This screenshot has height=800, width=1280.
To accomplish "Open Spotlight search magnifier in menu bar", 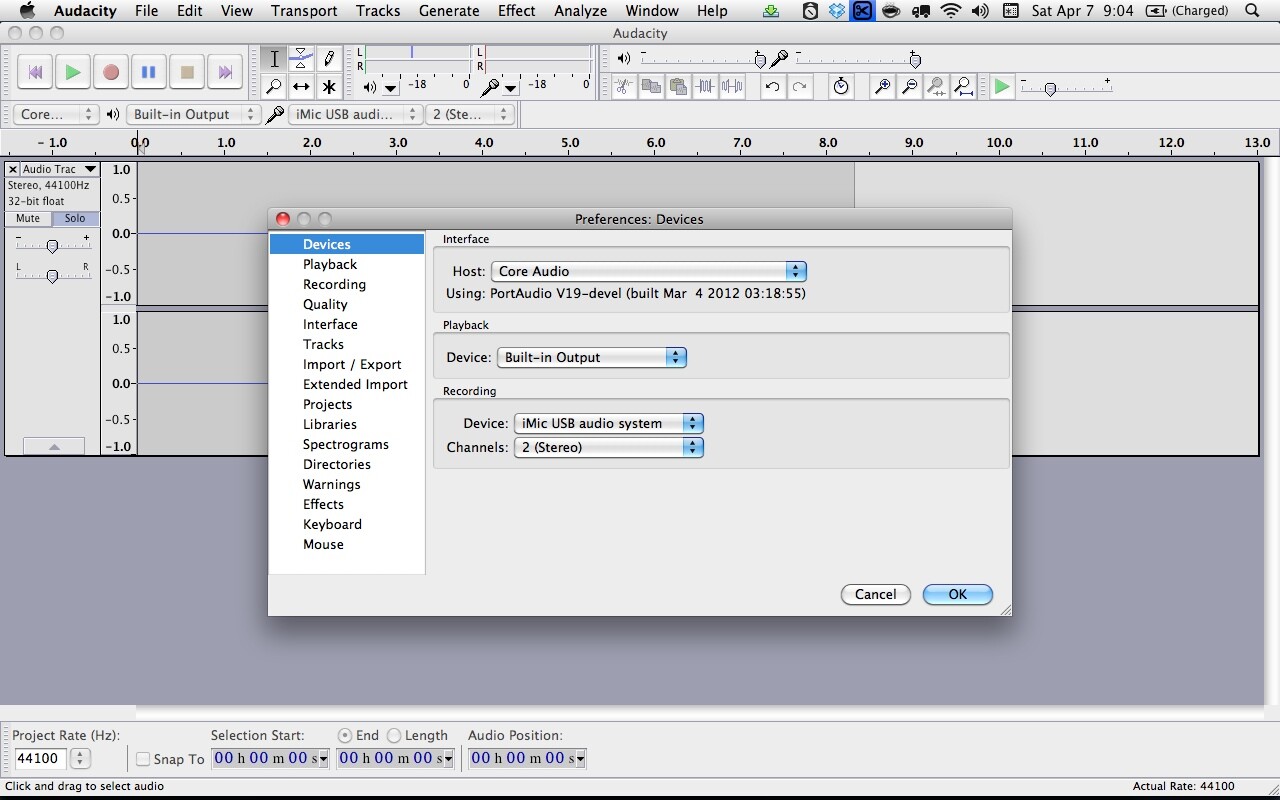I will (x=1252, y=11).
